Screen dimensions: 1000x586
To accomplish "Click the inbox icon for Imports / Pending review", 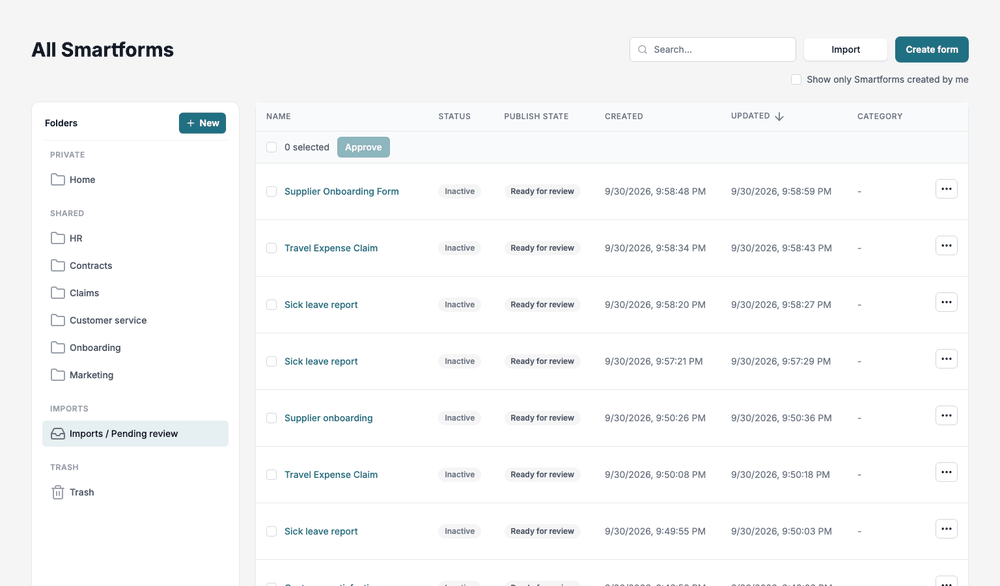I will point(57,434).
